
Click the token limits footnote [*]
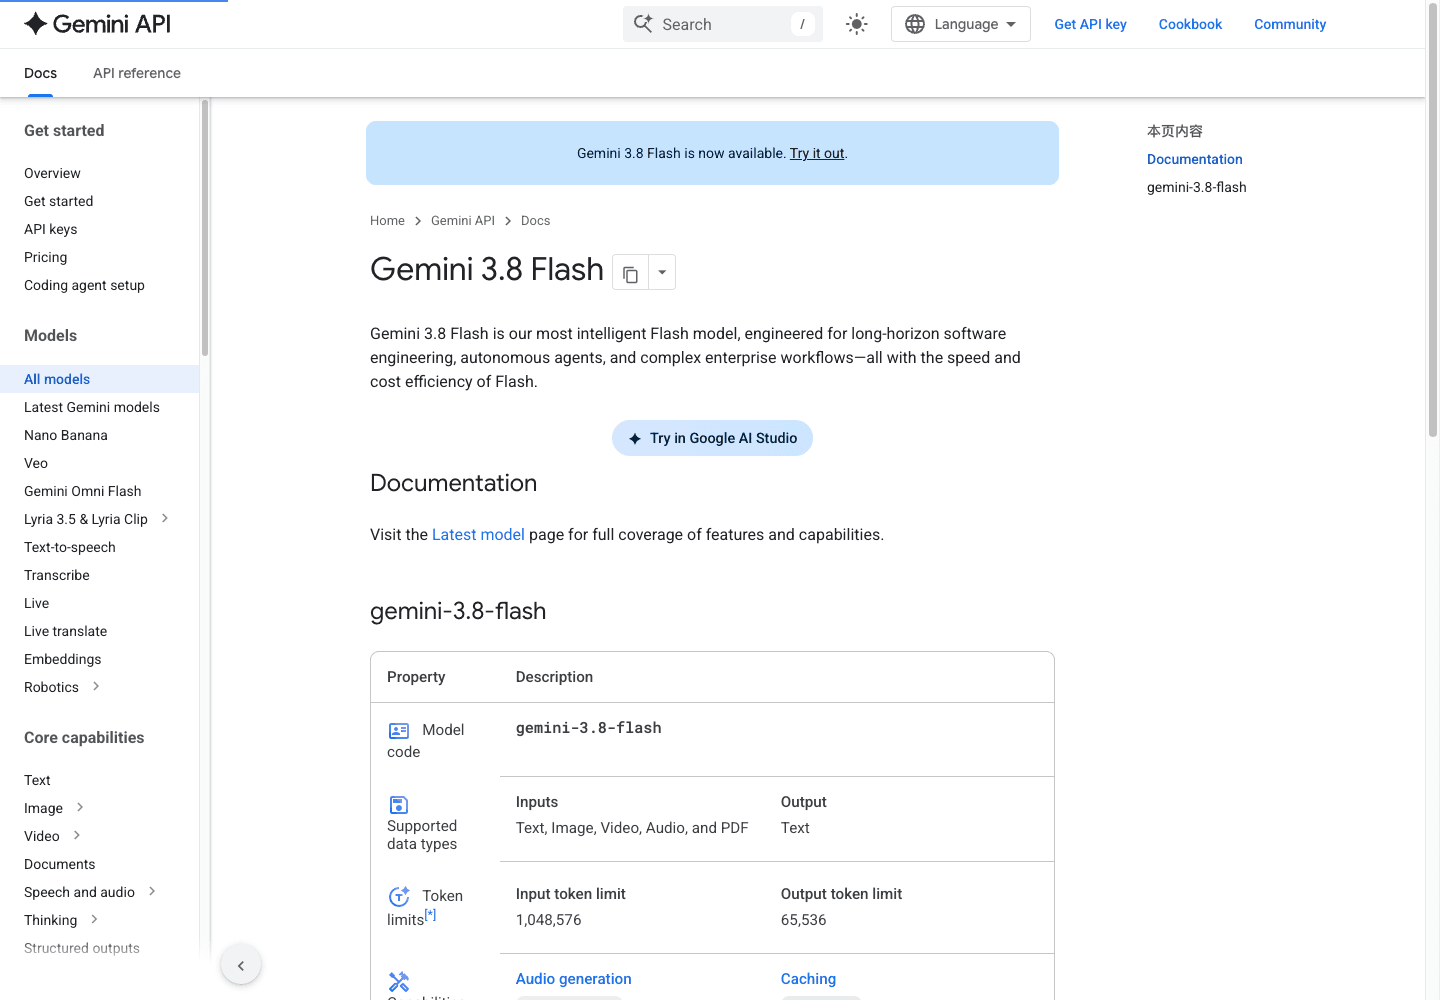click(431, 914)
